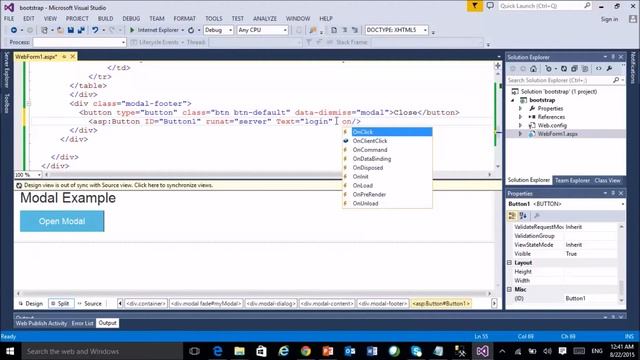This screenshot has width=640, height=360.
Task: Open the 100 % zoom dropdown in the editor
Action: point(39,175)
